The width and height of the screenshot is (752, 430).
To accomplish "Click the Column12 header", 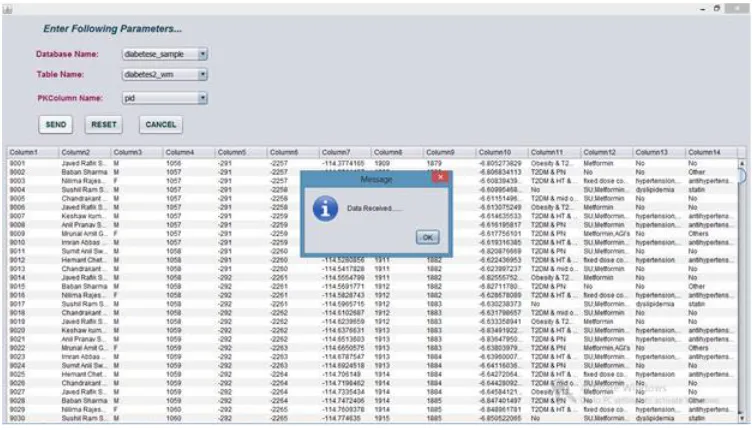I will [x=607, y=152].
